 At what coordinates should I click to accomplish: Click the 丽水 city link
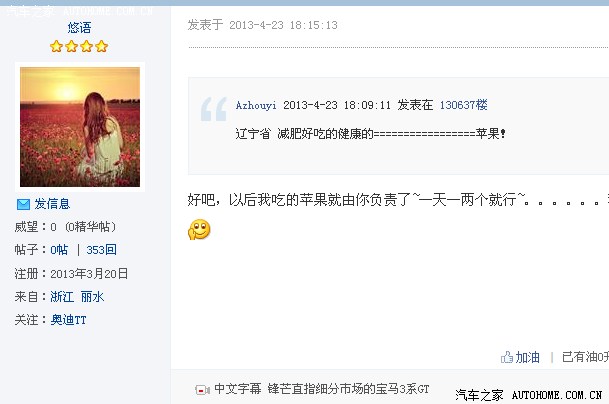click(x=92, y=297)
